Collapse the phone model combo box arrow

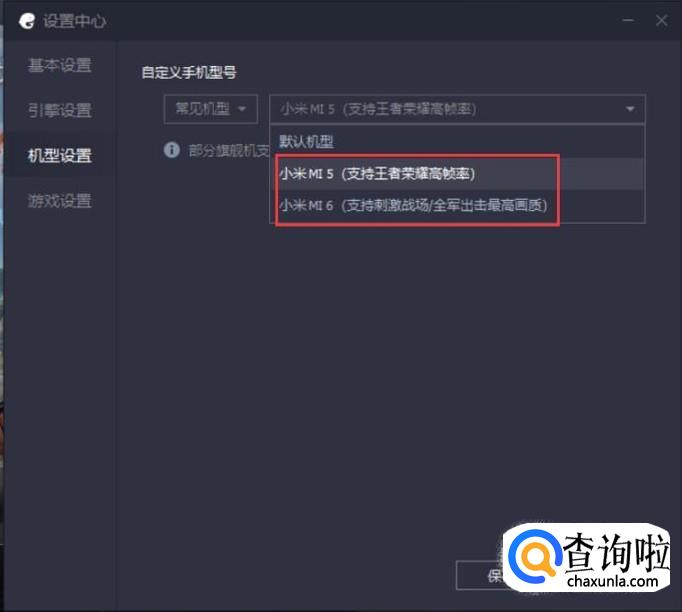point(629,109)
